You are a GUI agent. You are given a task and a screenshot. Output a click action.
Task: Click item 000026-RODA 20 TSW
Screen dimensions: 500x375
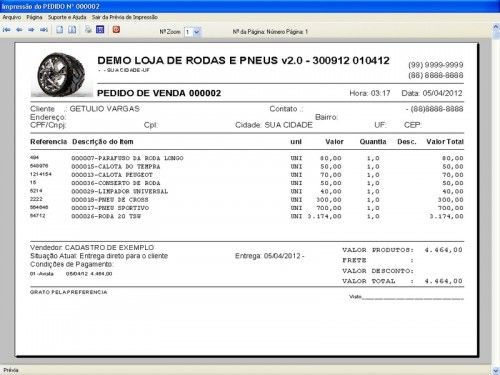click(106, 216)
